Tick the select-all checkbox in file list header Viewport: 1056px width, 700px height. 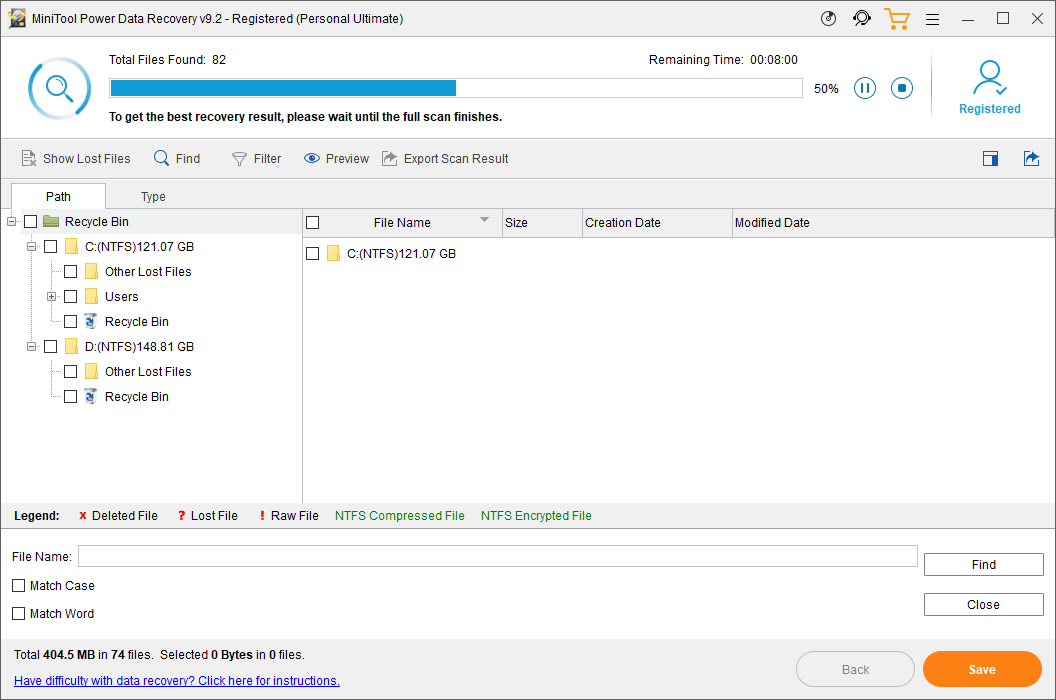(312, 222)
